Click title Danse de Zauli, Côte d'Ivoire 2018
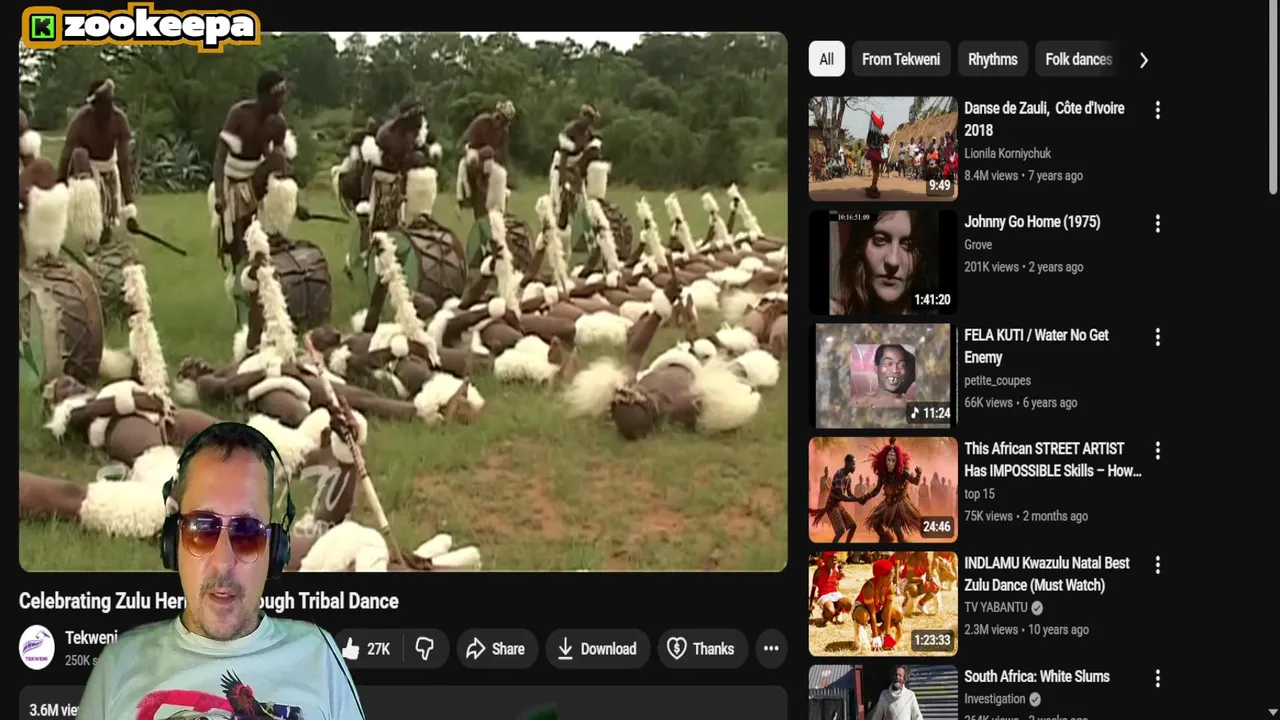Image resolution: width=1280 pixels, height=720 pixels. click(1044, 119)
